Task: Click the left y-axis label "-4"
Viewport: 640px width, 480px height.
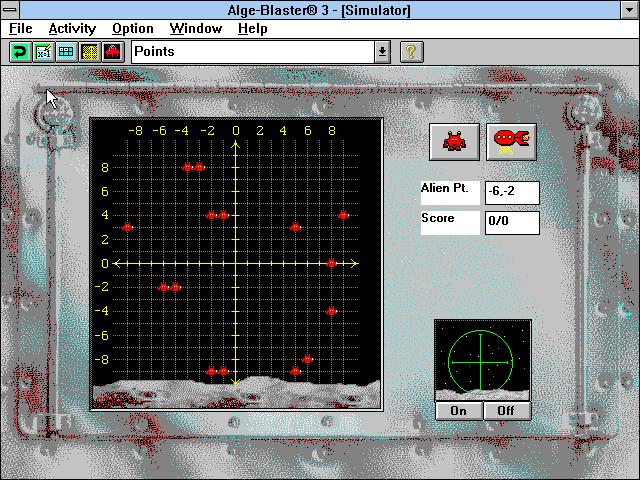Action: (101, 311)
